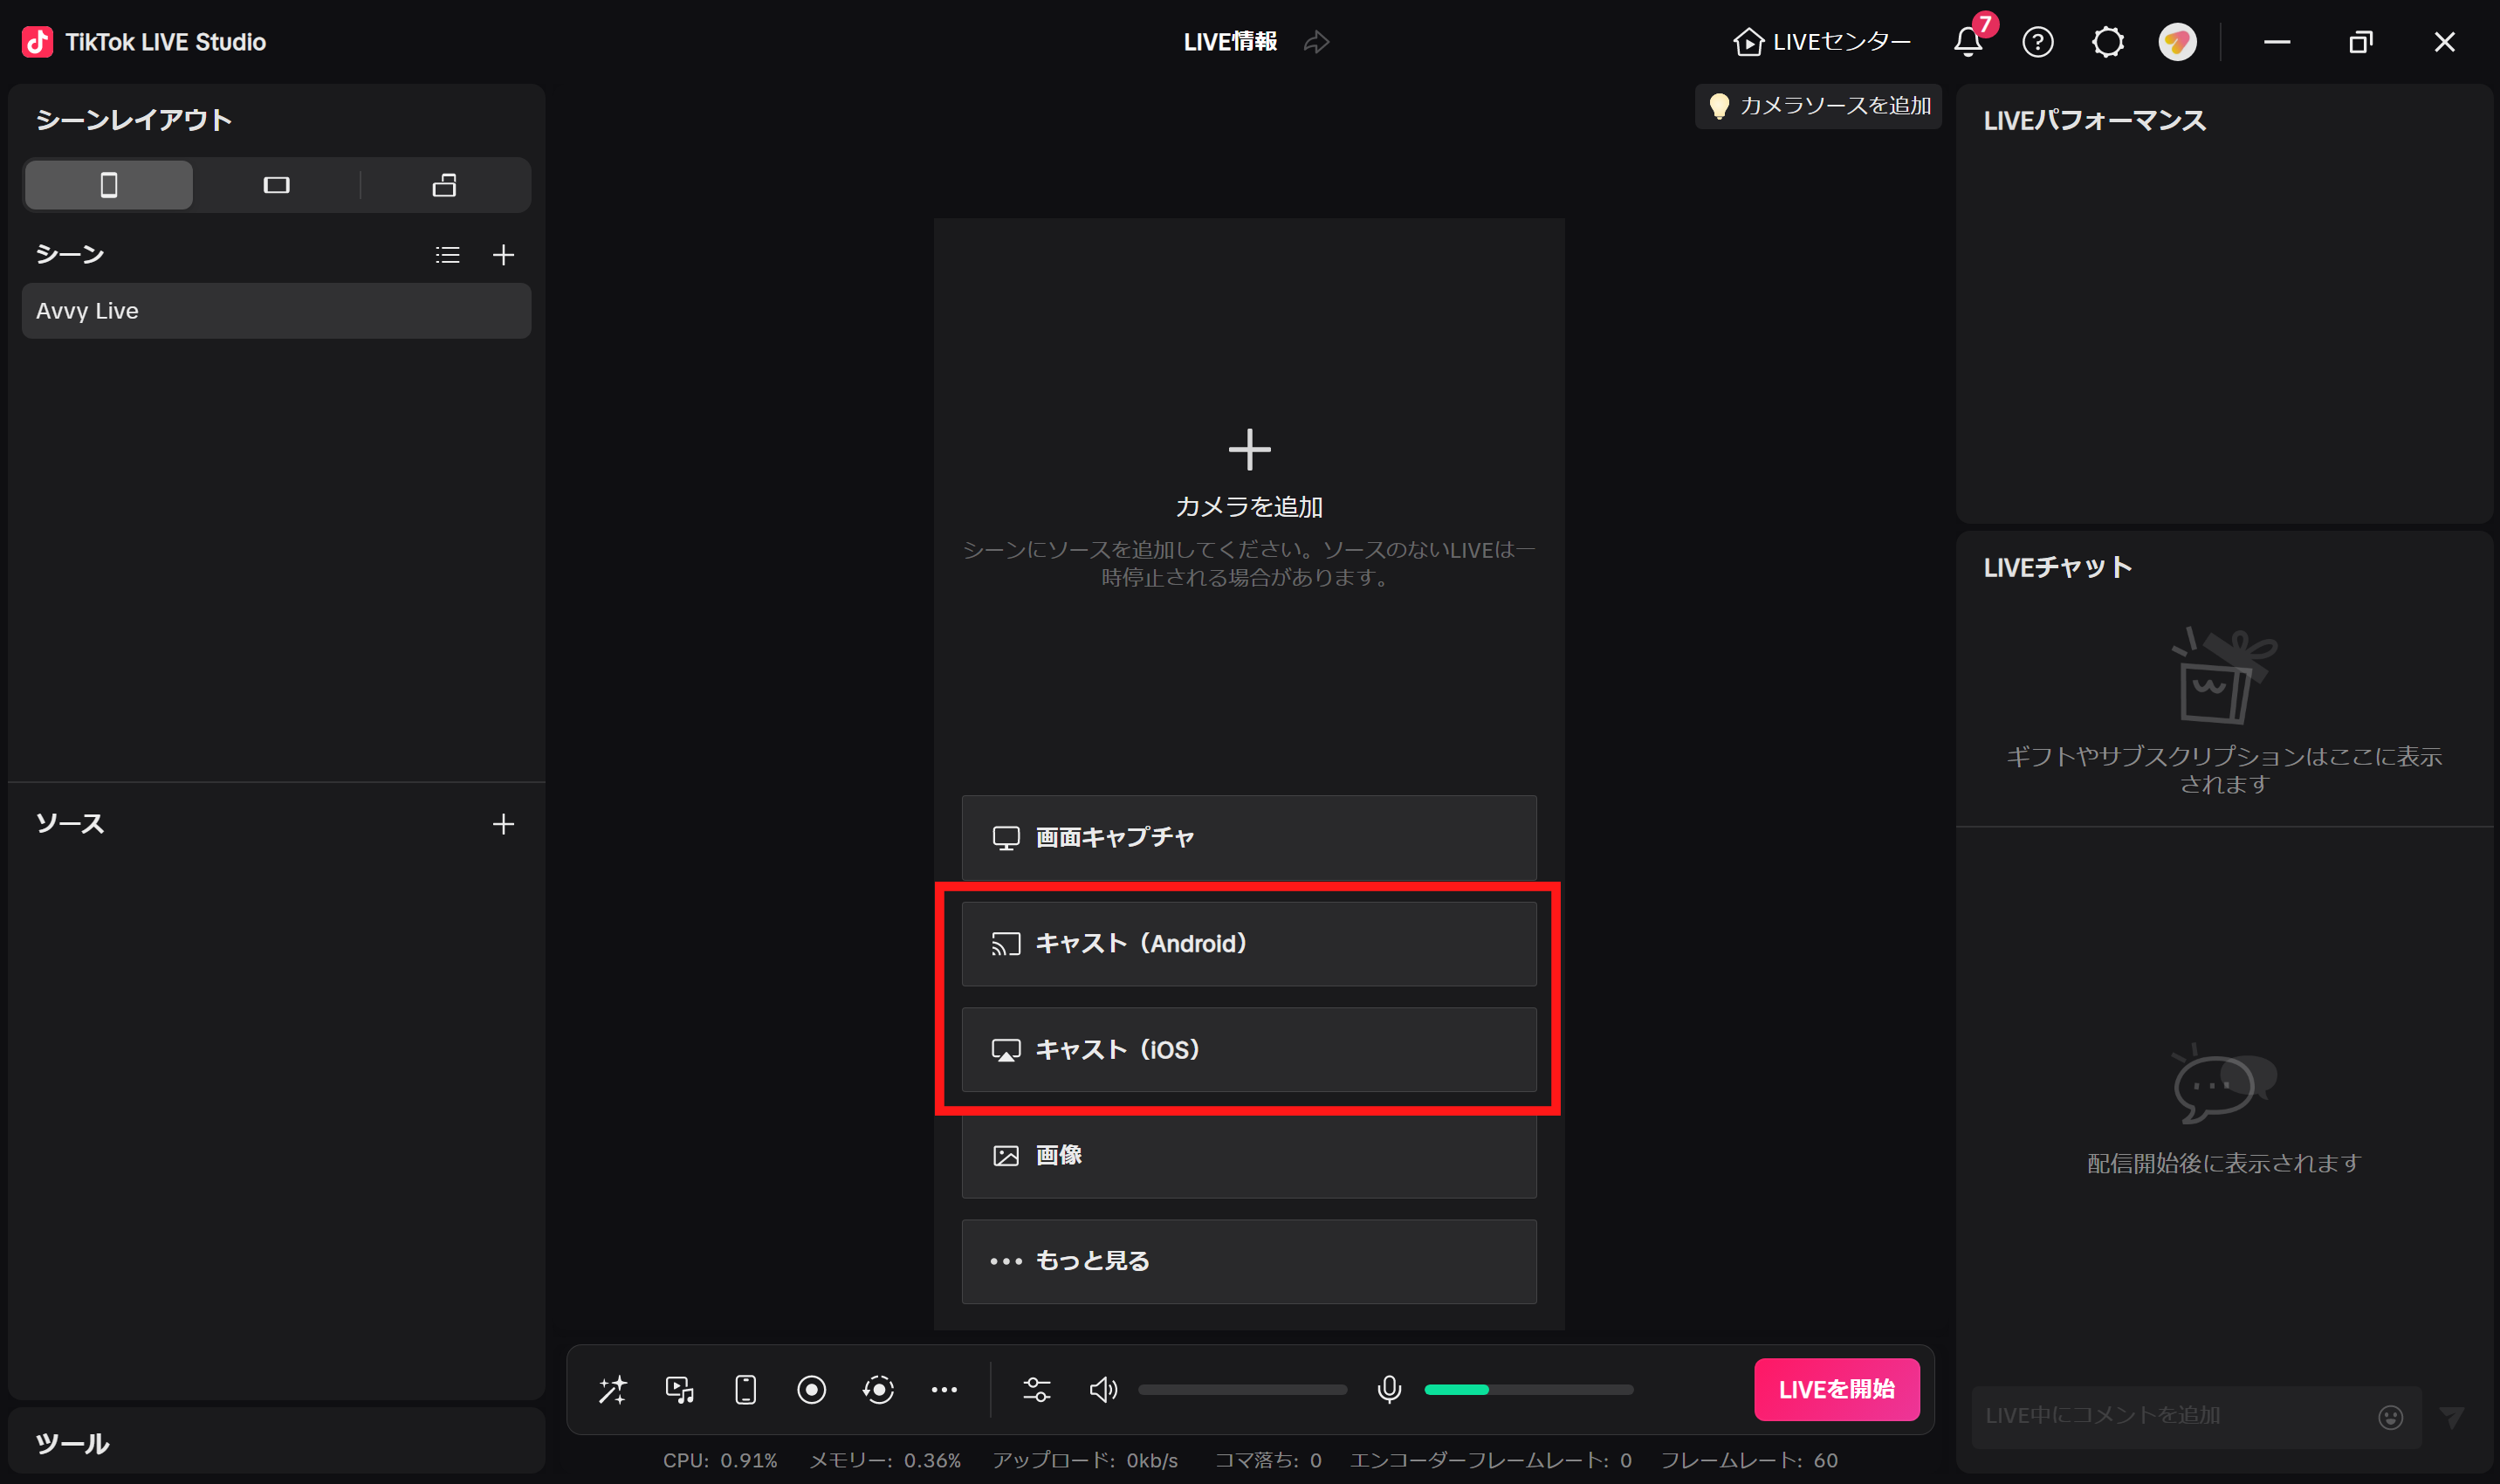Expand the ツール panel
Screen dimensions: 2500x1484
pyautogui.click(x=276, y=1443)
